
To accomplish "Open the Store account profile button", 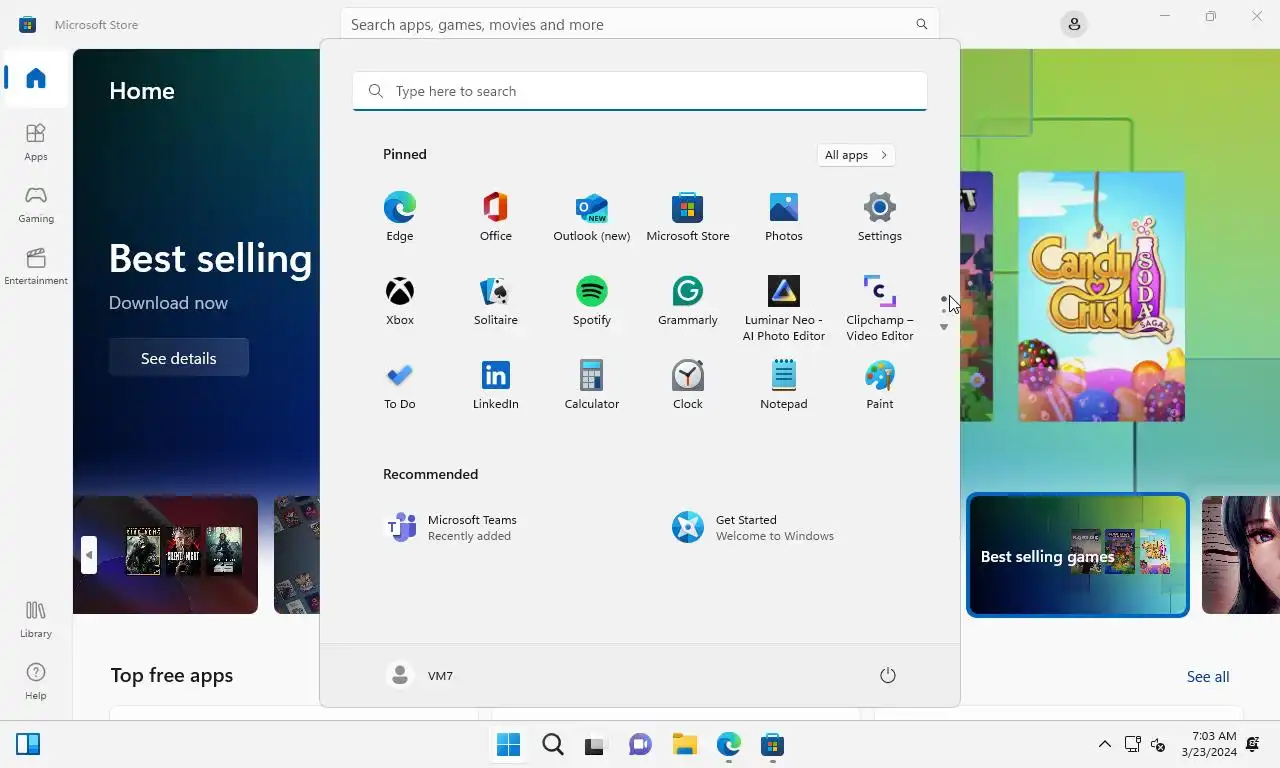I will pyautogui.click(x=1074, y=24).
